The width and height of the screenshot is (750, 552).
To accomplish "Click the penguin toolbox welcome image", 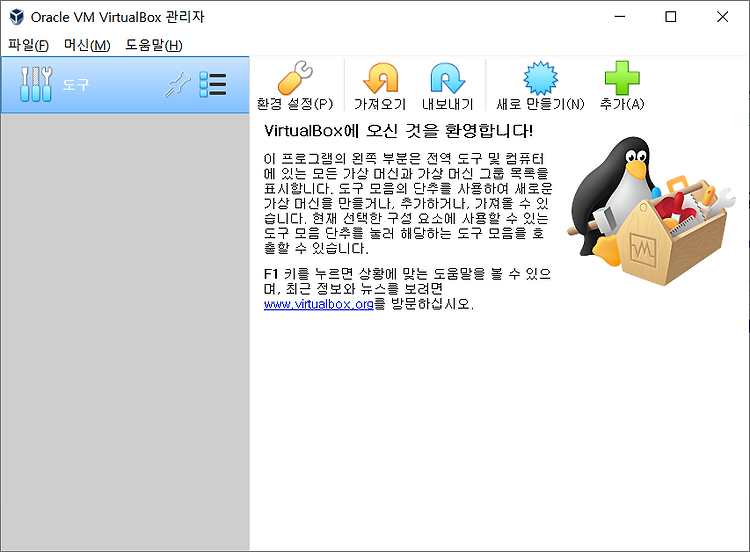I will (x=651, y=211).
